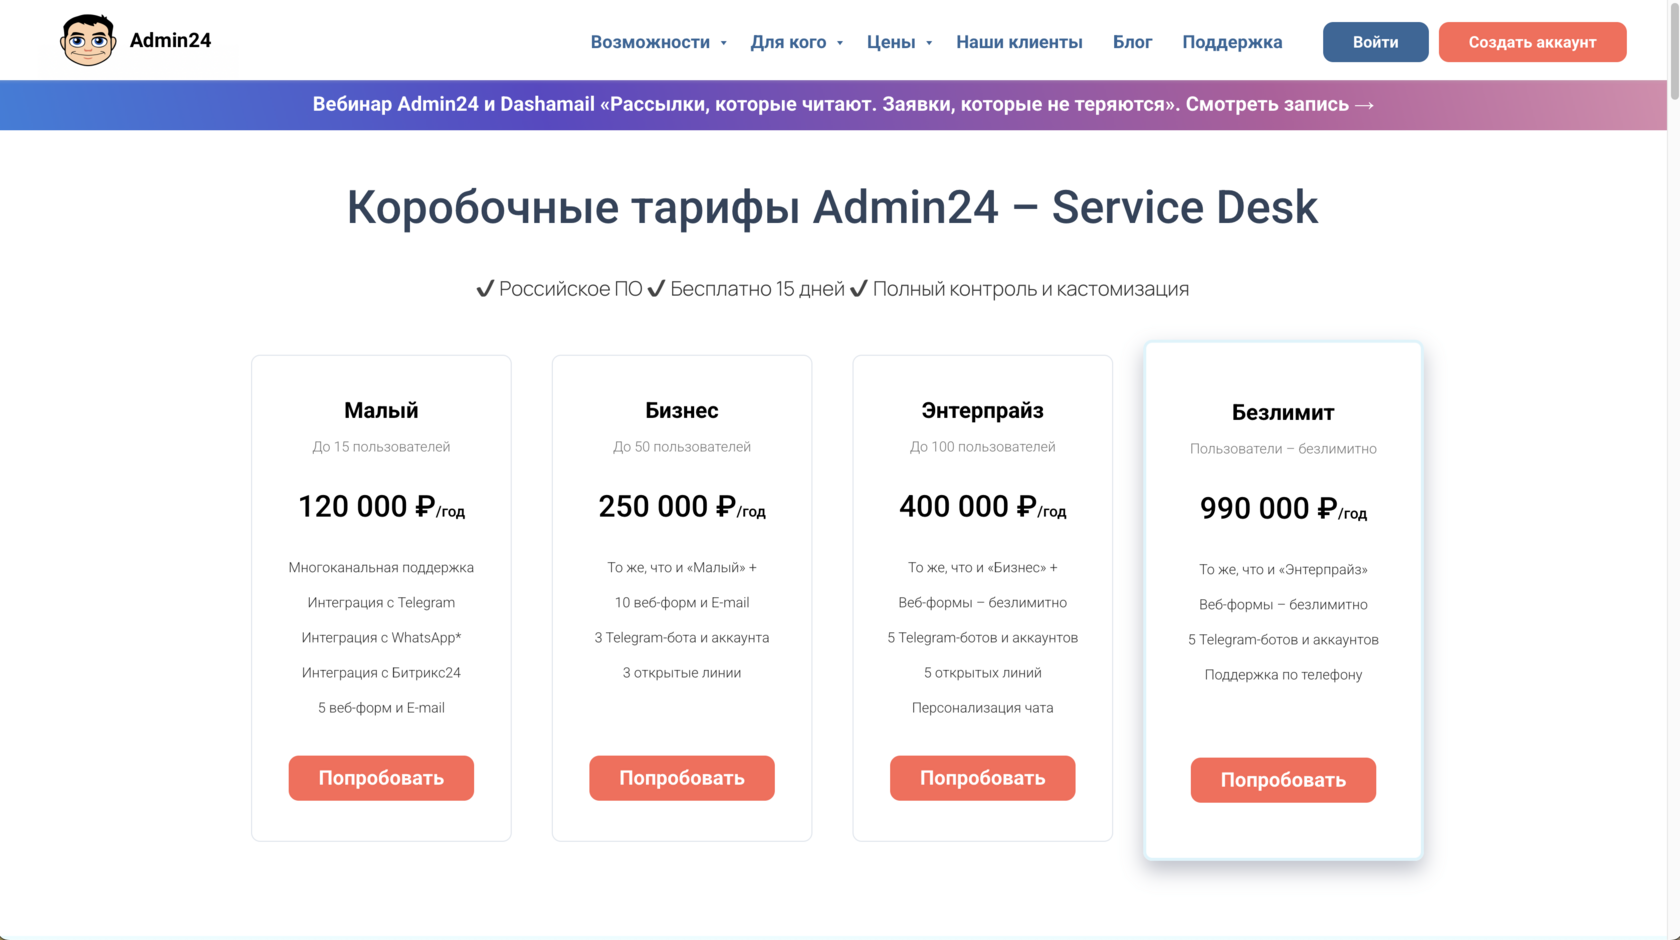Click the Admin24 brand name text
The image size is (1680, 940).
click(170, 41)
